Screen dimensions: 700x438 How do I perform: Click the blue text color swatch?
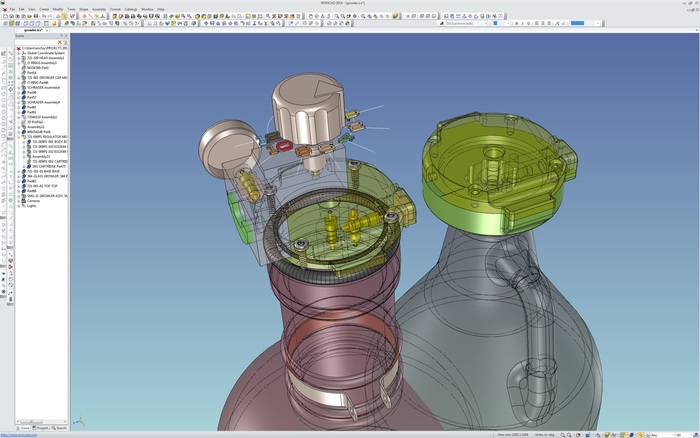[577, 23]
